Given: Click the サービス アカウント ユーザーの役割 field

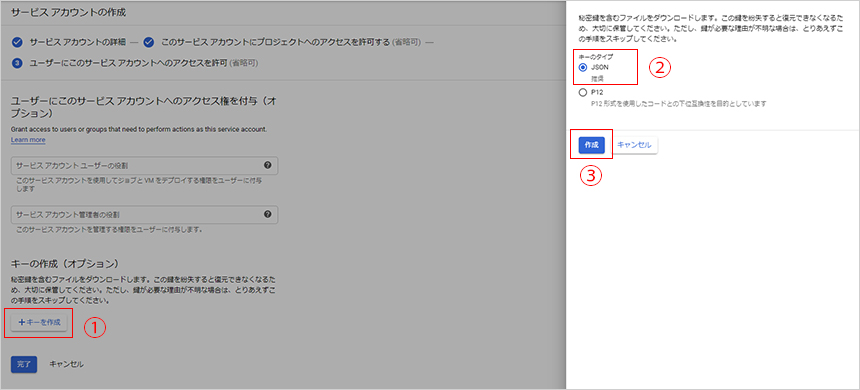Looking at the screenshot, I should pos(144,165).
